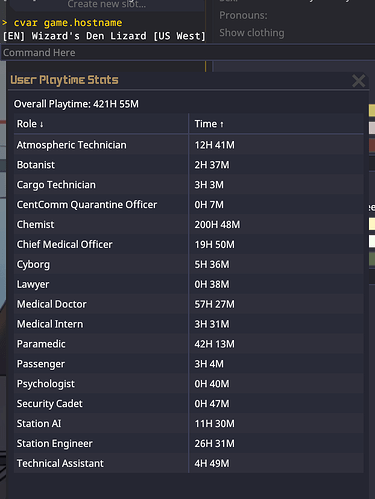
Task: Click the 11H 30M time value
Action: pyautogui.click(x=214, y=424)
